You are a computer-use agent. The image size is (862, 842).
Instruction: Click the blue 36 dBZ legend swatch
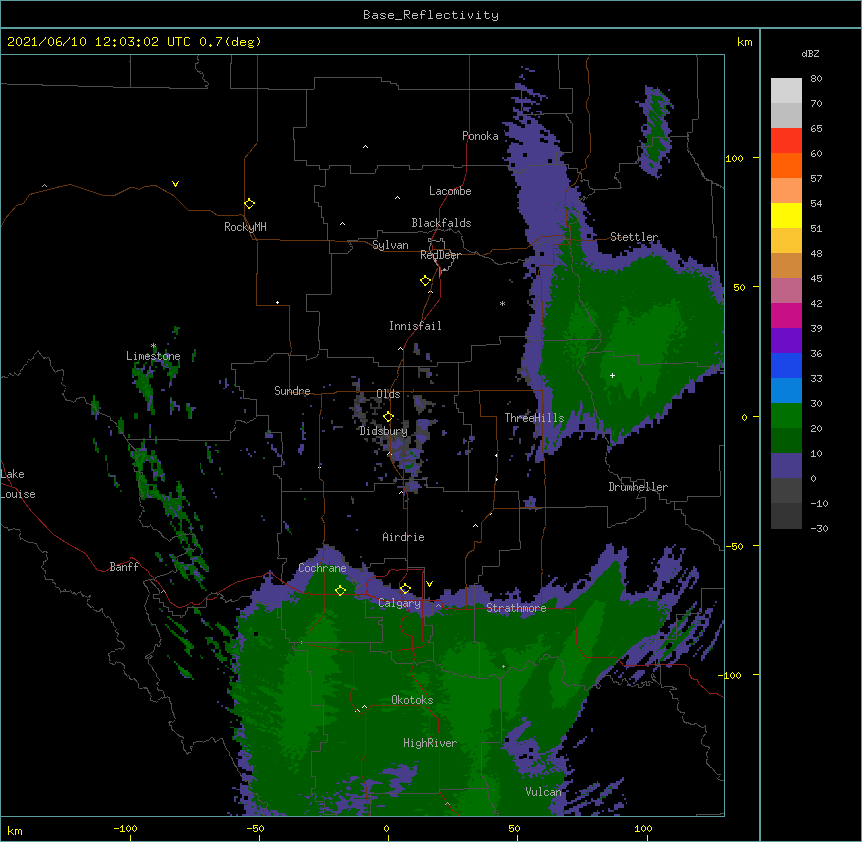[x=786, y=365]
